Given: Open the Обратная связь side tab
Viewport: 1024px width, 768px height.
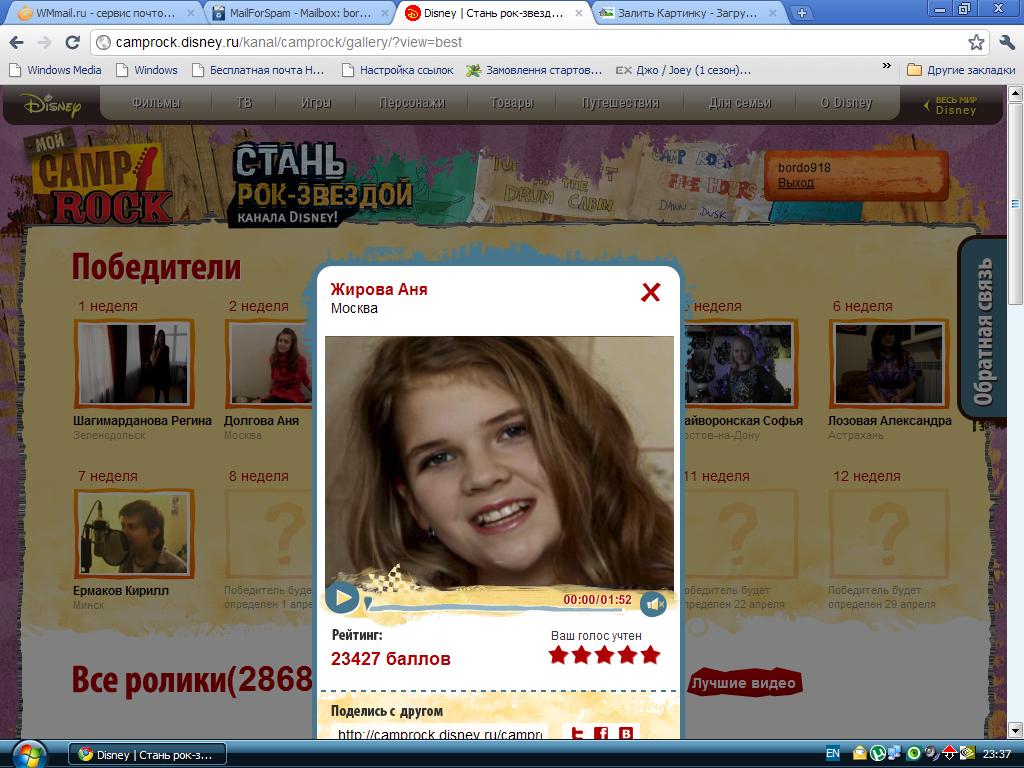Looking at the screenshot, I should click(982, 328).
